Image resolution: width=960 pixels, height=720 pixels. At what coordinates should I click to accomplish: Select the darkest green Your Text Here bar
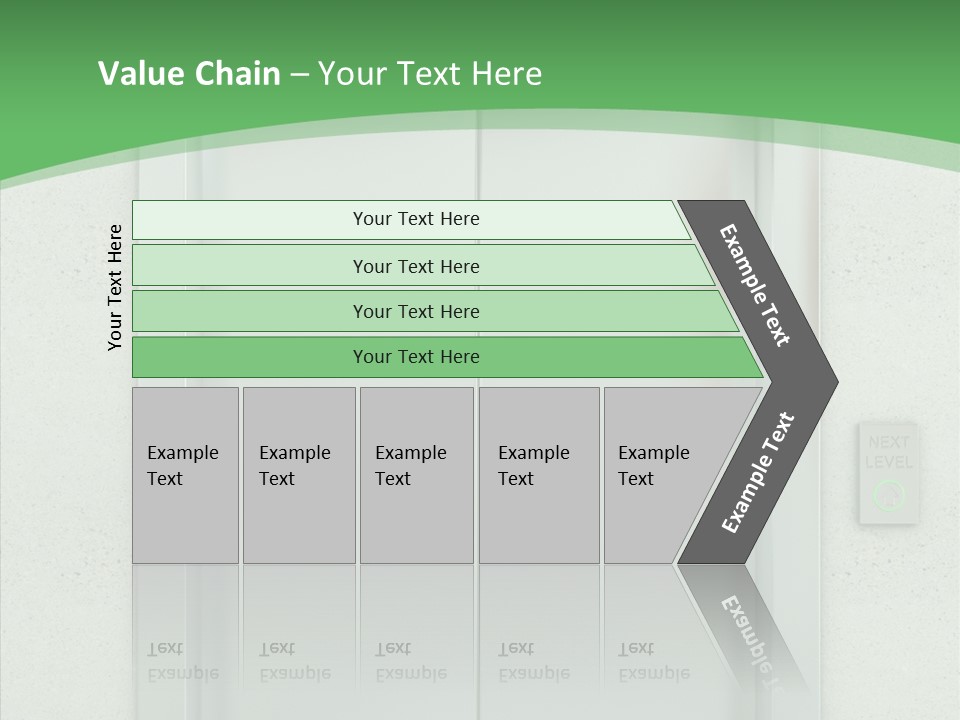tap(447, 357)
